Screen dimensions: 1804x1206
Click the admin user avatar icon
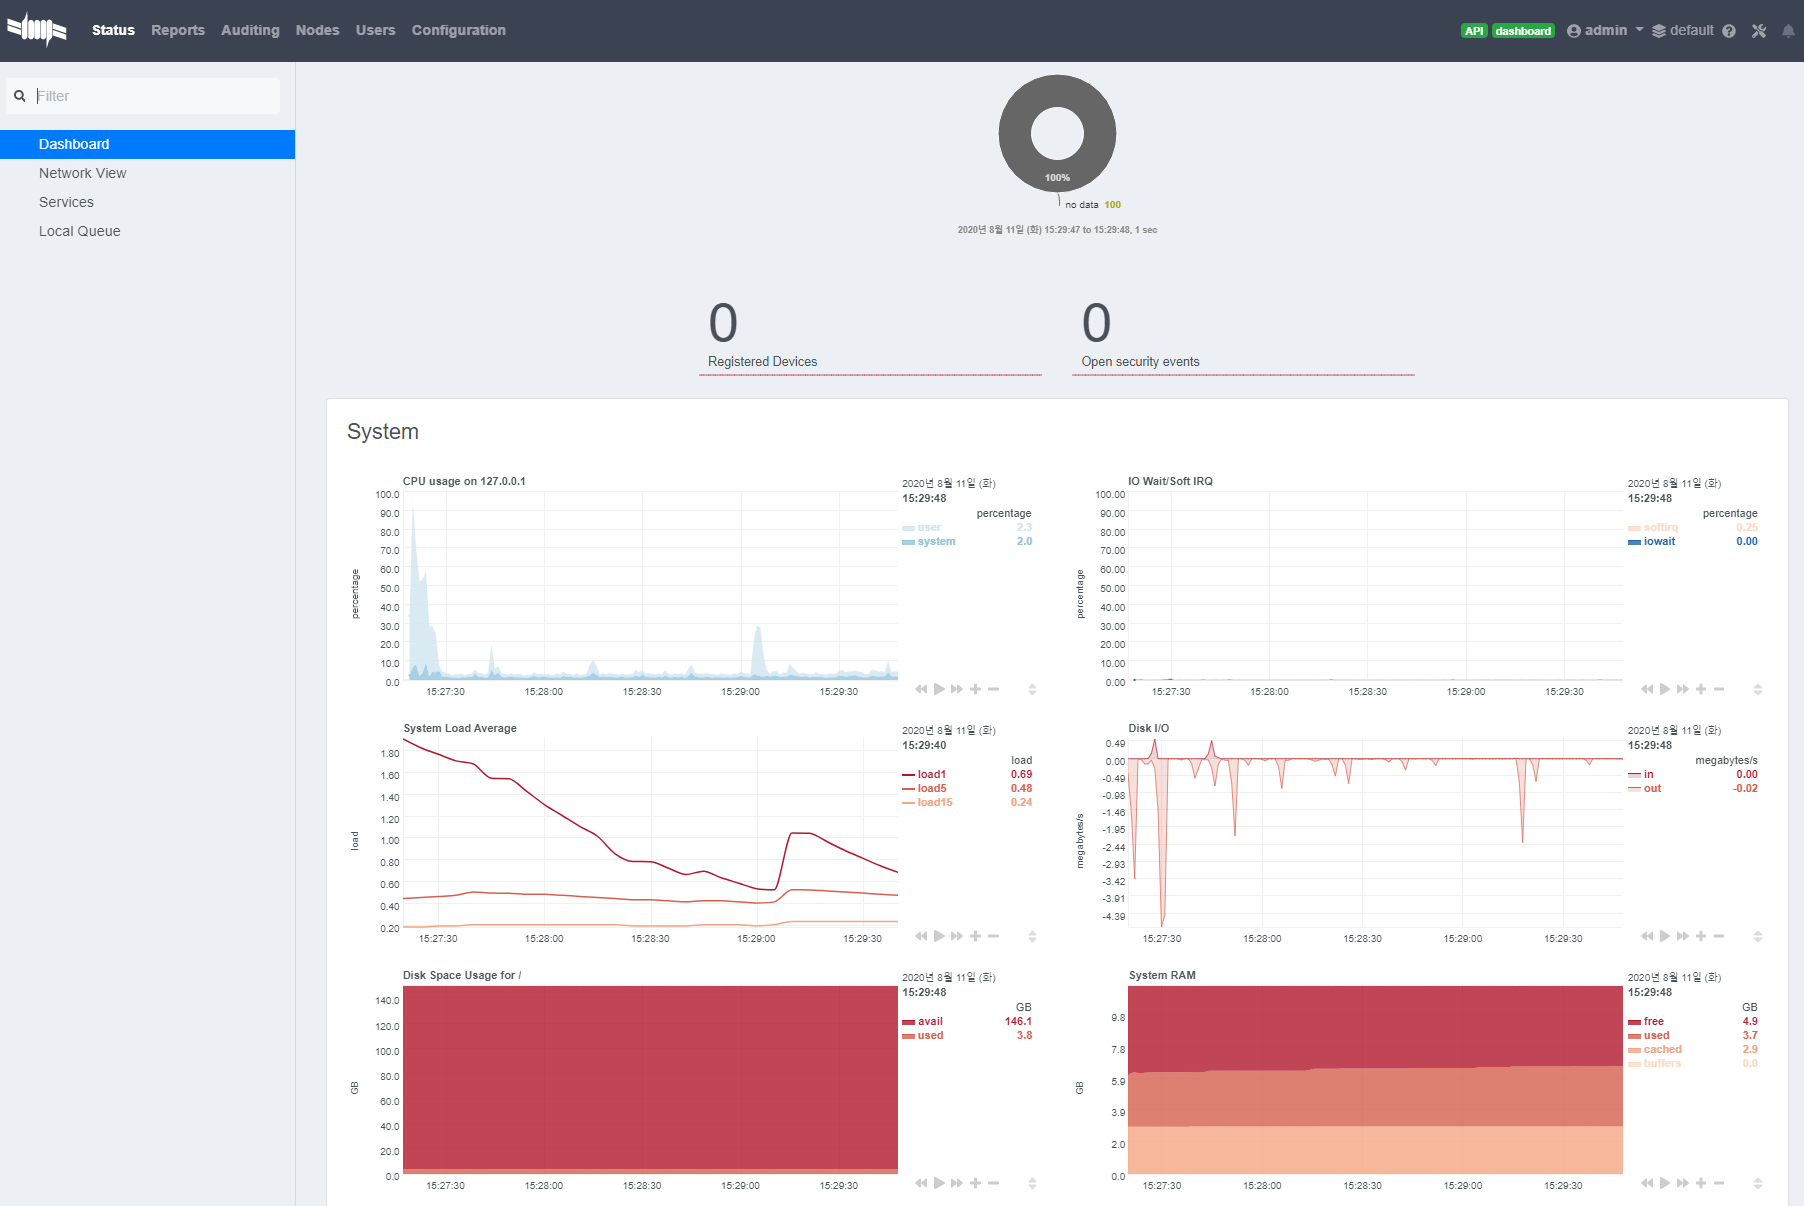(x=1574, y=31)
